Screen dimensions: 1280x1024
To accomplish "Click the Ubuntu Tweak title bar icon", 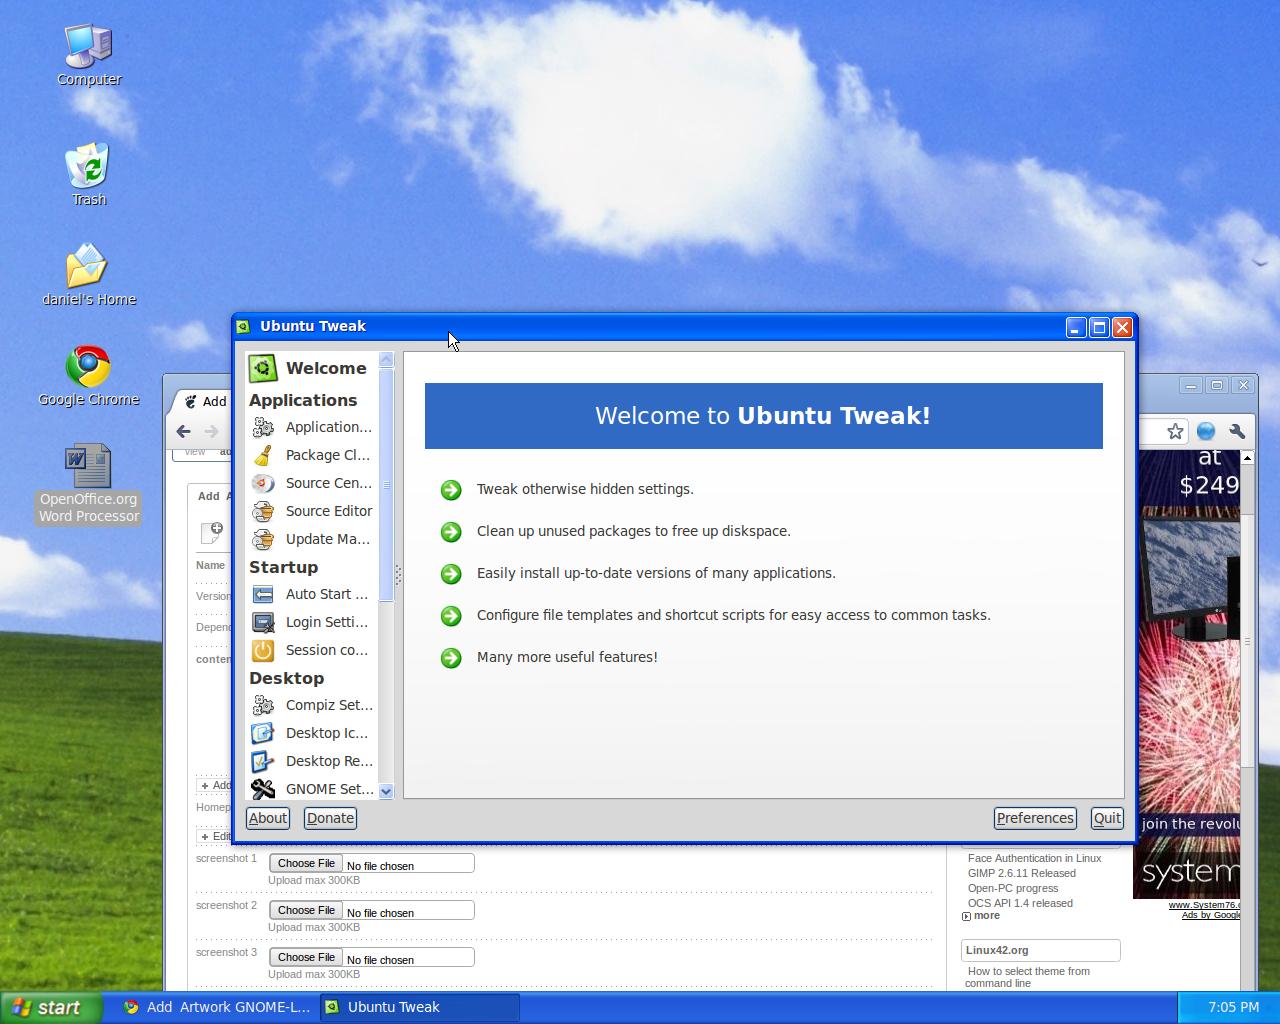I will [243, 326].
